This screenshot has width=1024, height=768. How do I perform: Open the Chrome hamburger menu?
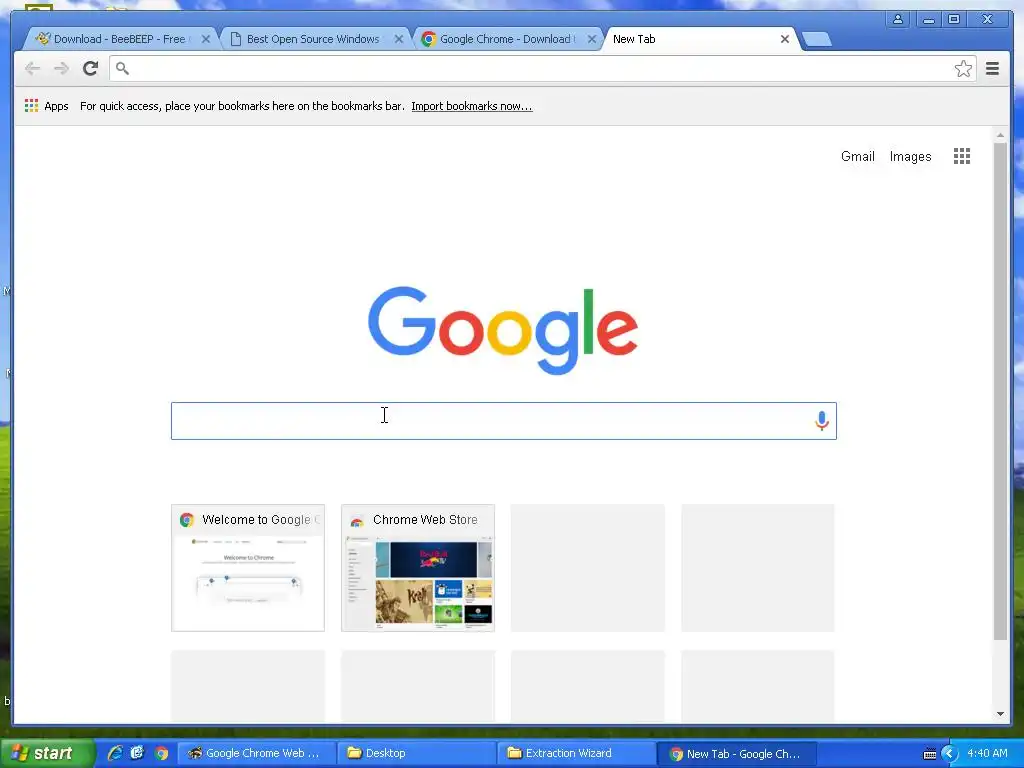993,68
